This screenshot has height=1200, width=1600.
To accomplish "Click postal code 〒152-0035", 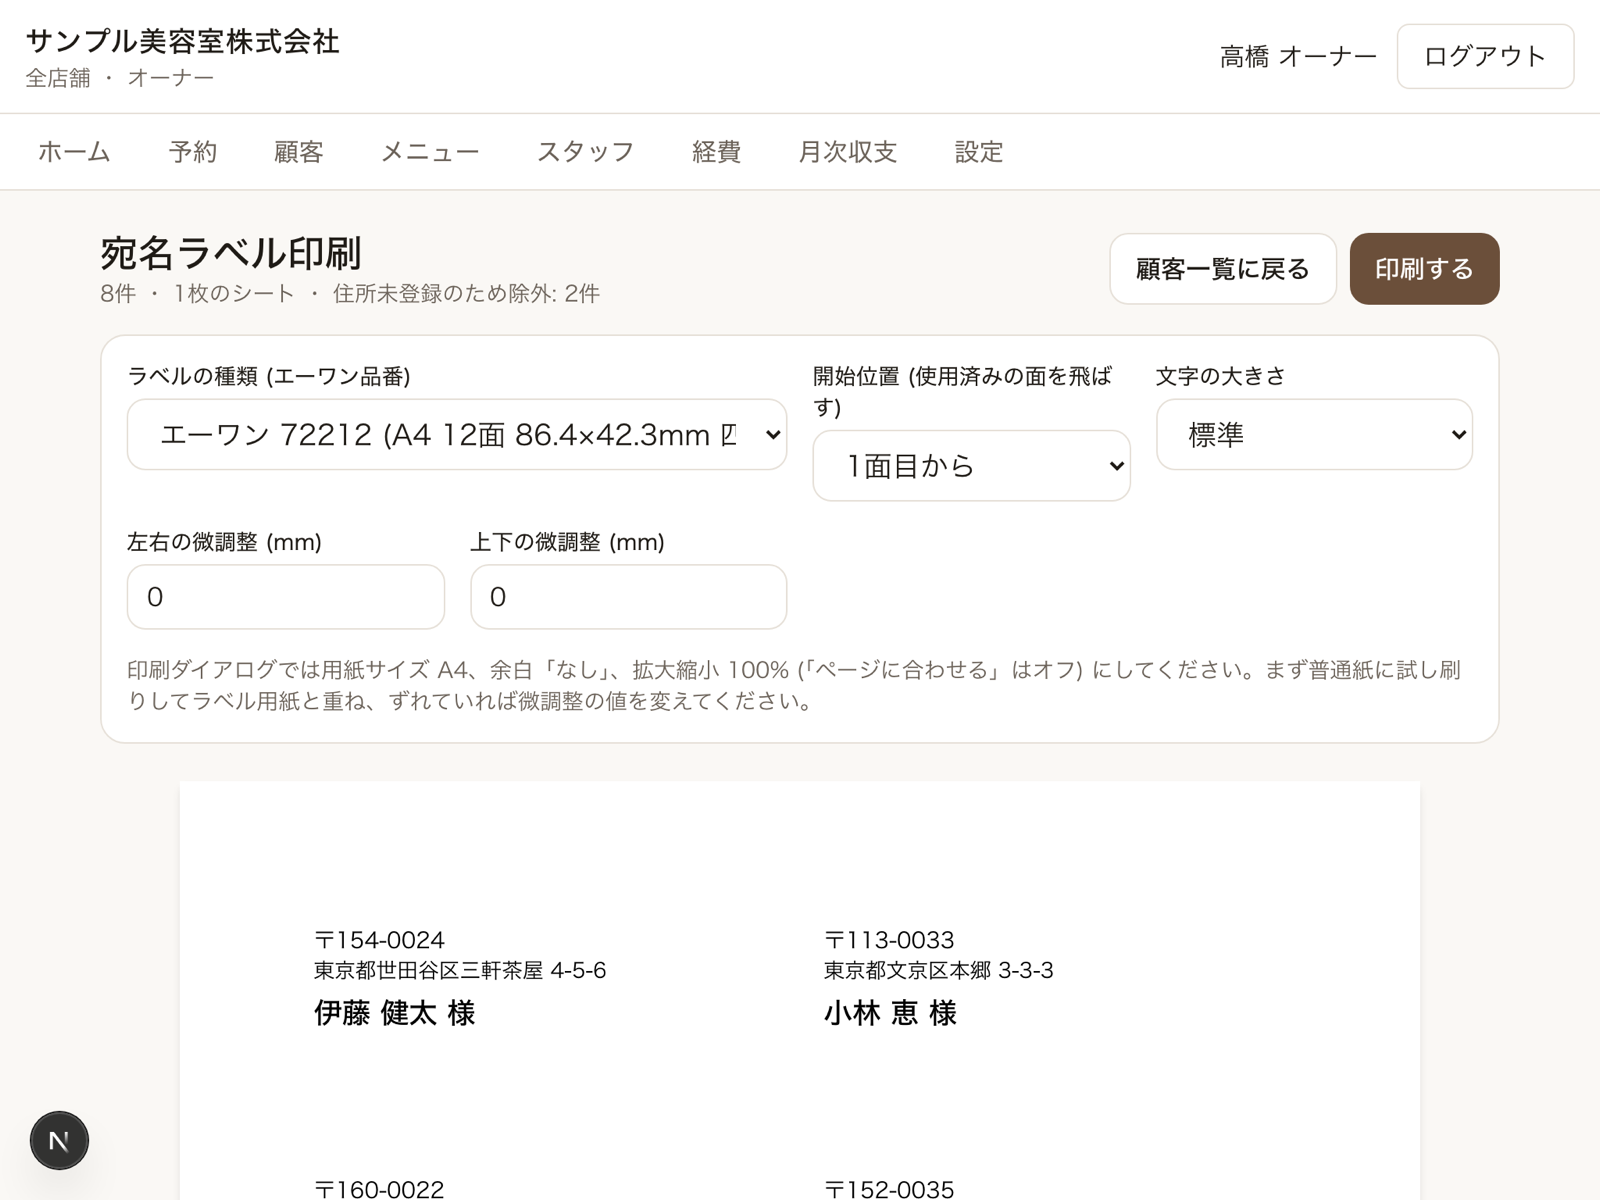I will pos(889,1189).
